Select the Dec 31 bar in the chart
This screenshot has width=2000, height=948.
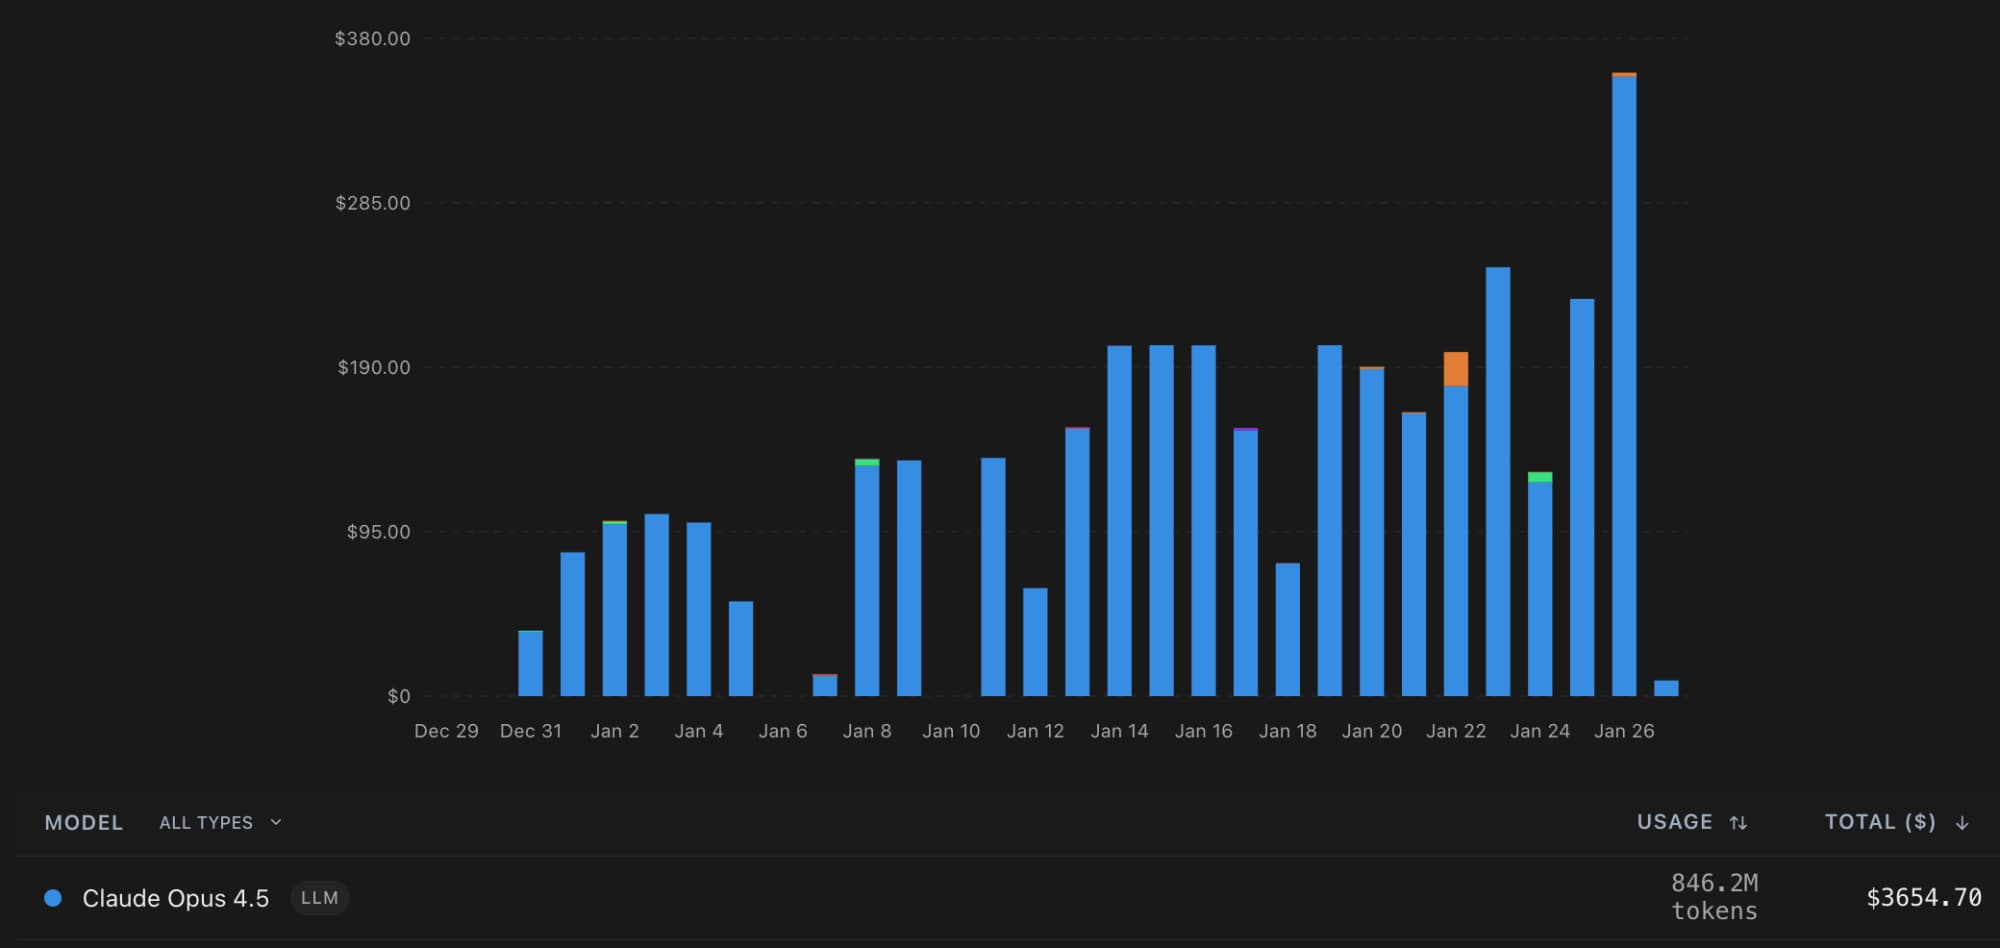(x=530, y=663)
